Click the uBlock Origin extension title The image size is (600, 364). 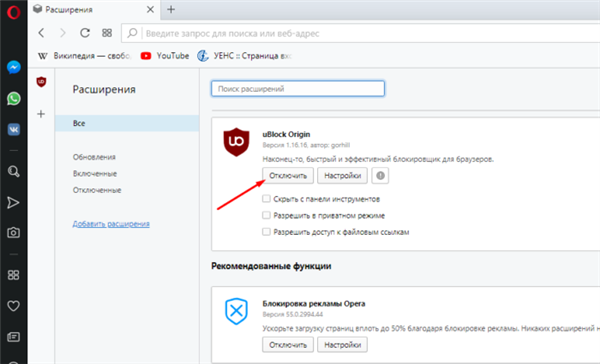click(286, 134)
